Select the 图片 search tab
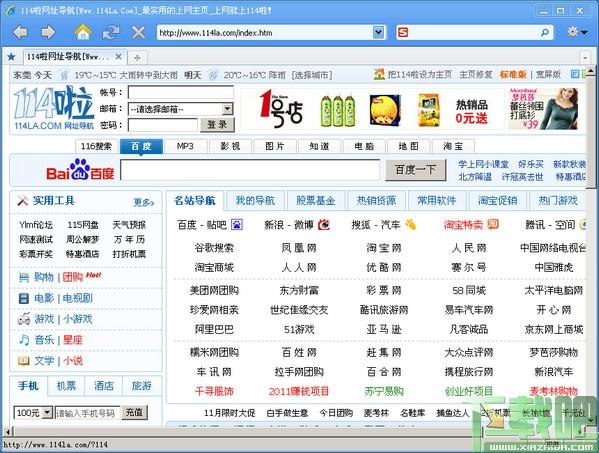Viewport: 599px width, 453px height. pos(275,146)
